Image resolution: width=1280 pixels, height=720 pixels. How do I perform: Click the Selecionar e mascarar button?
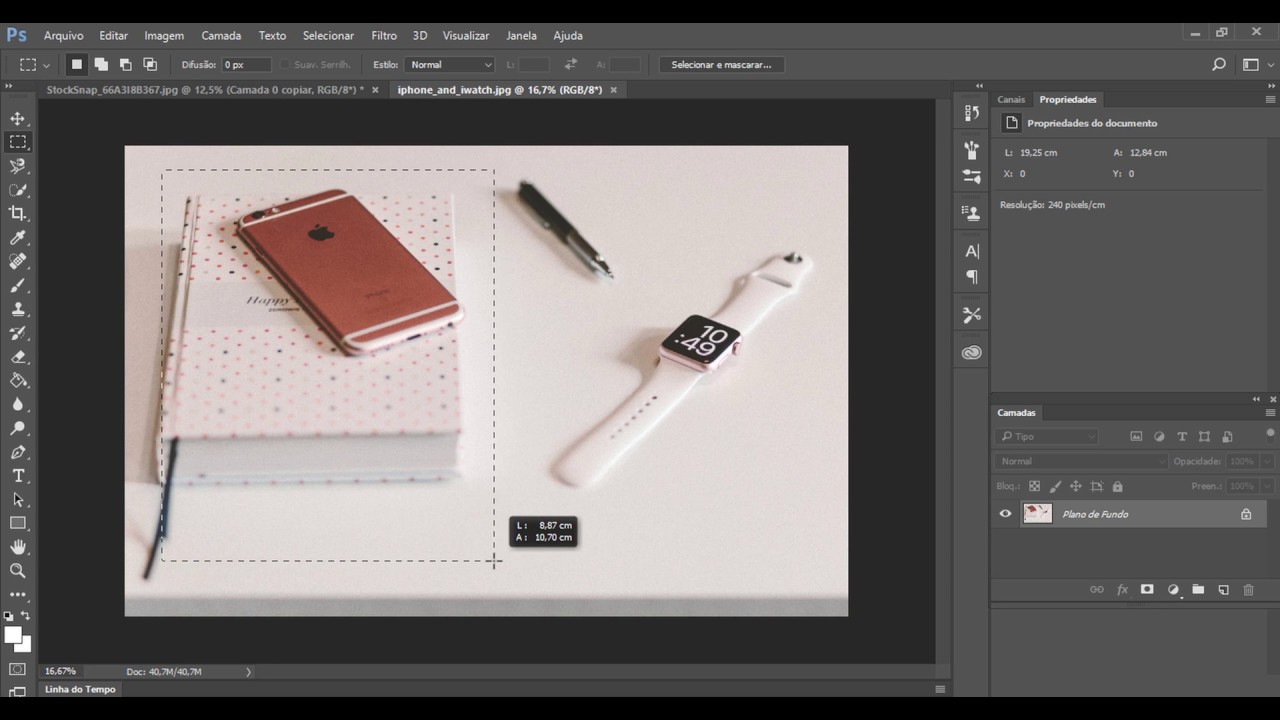tap(721, 64)
